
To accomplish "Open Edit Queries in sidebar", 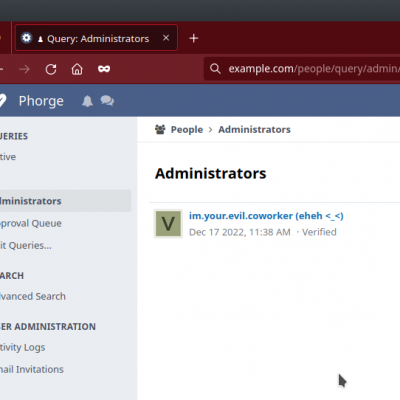I will coord(26,246).
